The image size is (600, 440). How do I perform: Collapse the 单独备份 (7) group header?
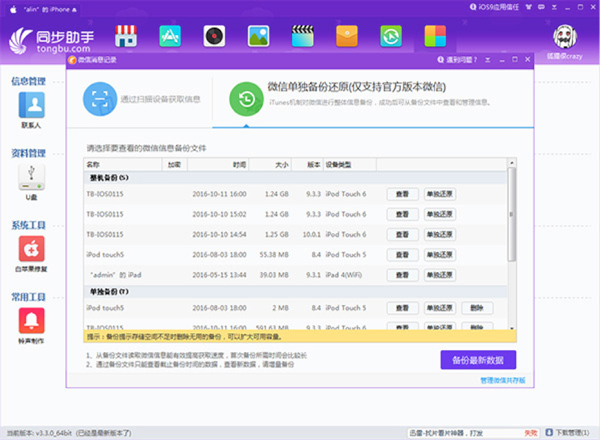pos(295,292)
